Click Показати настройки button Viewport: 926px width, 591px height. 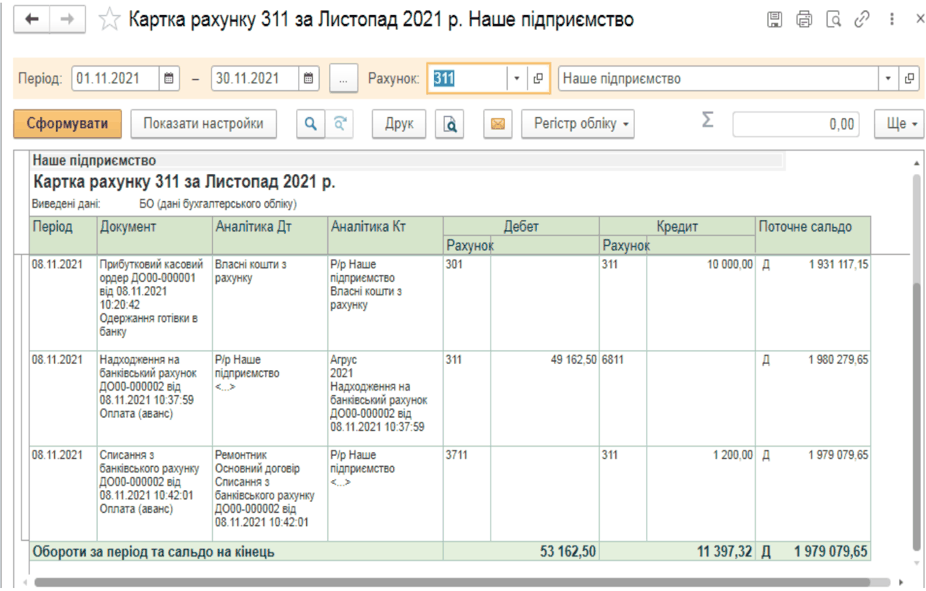tap(203, 123)
